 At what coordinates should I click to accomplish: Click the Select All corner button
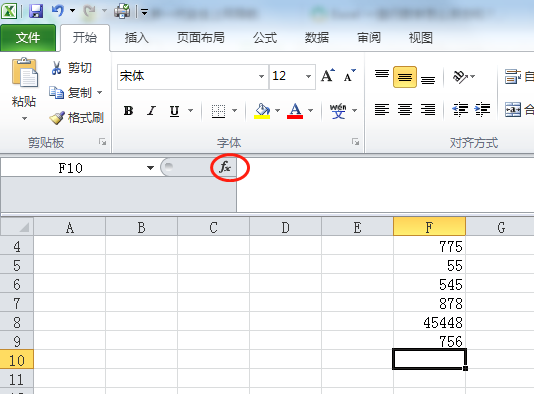tap(17, 226)
